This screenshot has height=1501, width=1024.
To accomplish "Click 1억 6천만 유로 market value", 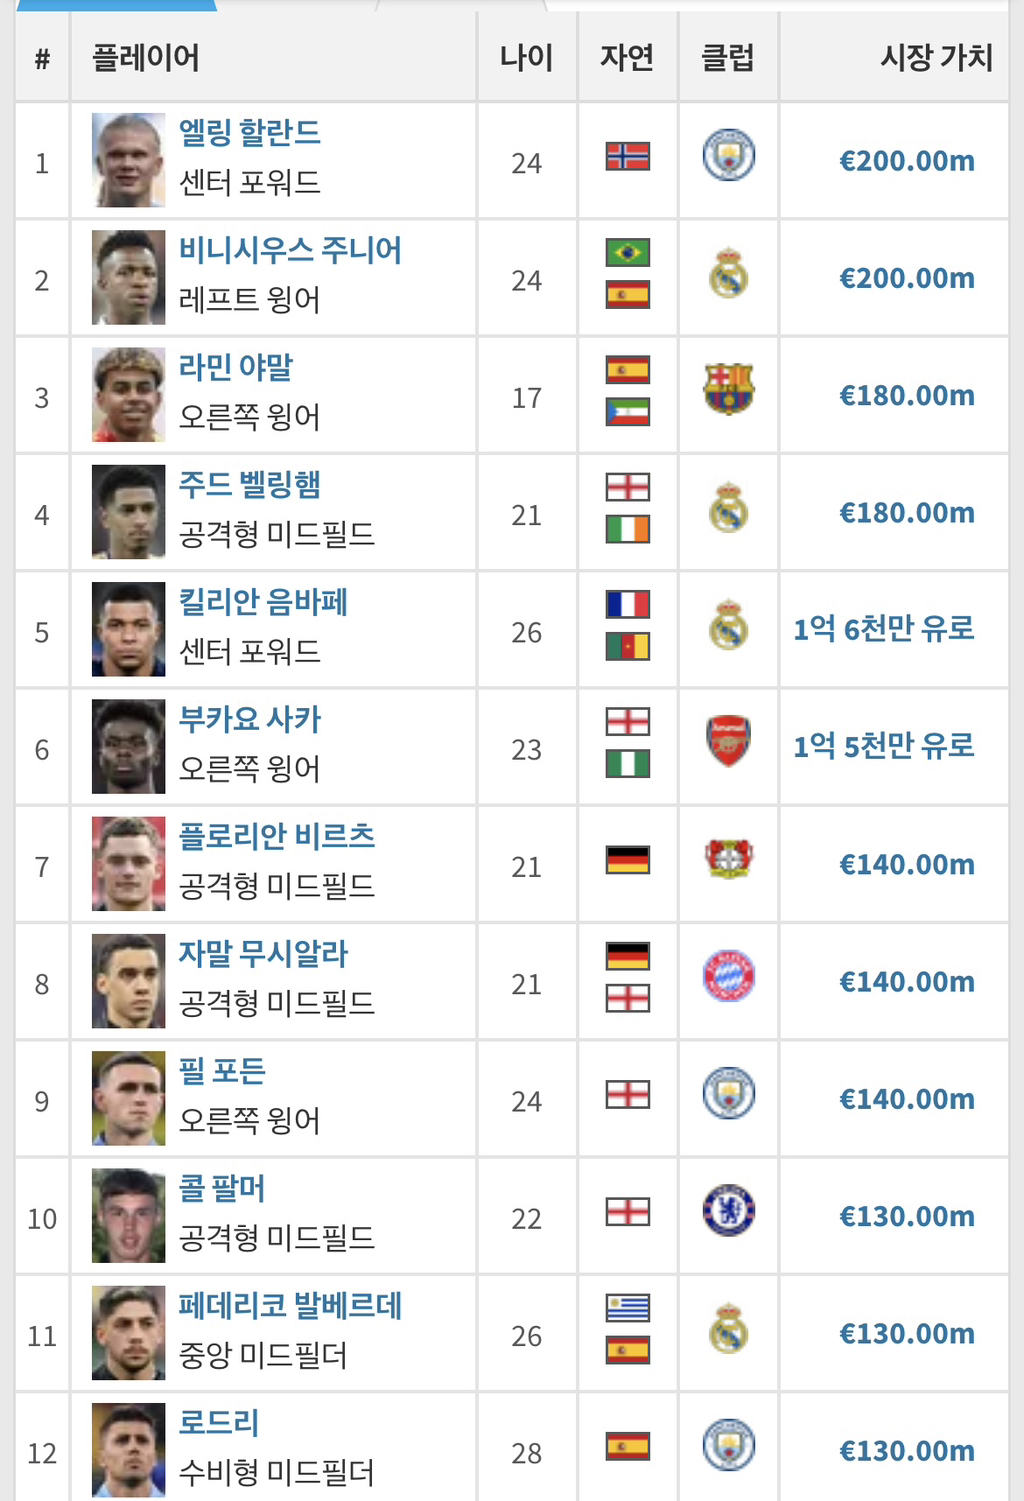I will coord(884,629).
